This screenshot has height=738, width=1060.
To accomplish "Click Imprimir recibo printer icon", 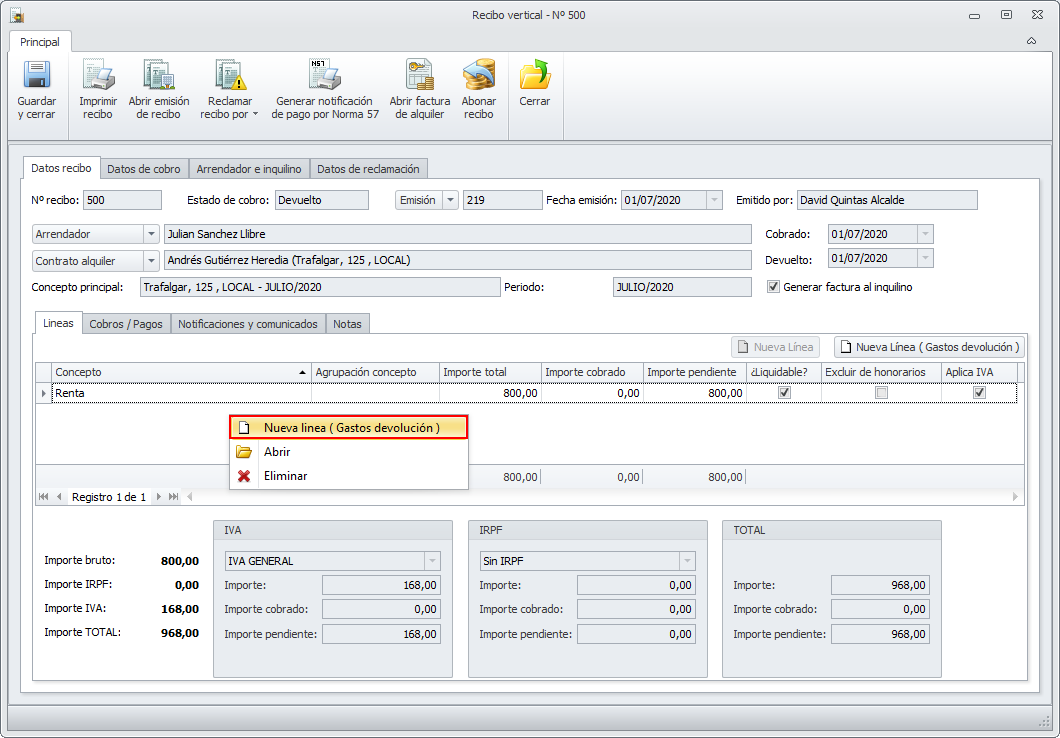I will [x=98, y=77].
